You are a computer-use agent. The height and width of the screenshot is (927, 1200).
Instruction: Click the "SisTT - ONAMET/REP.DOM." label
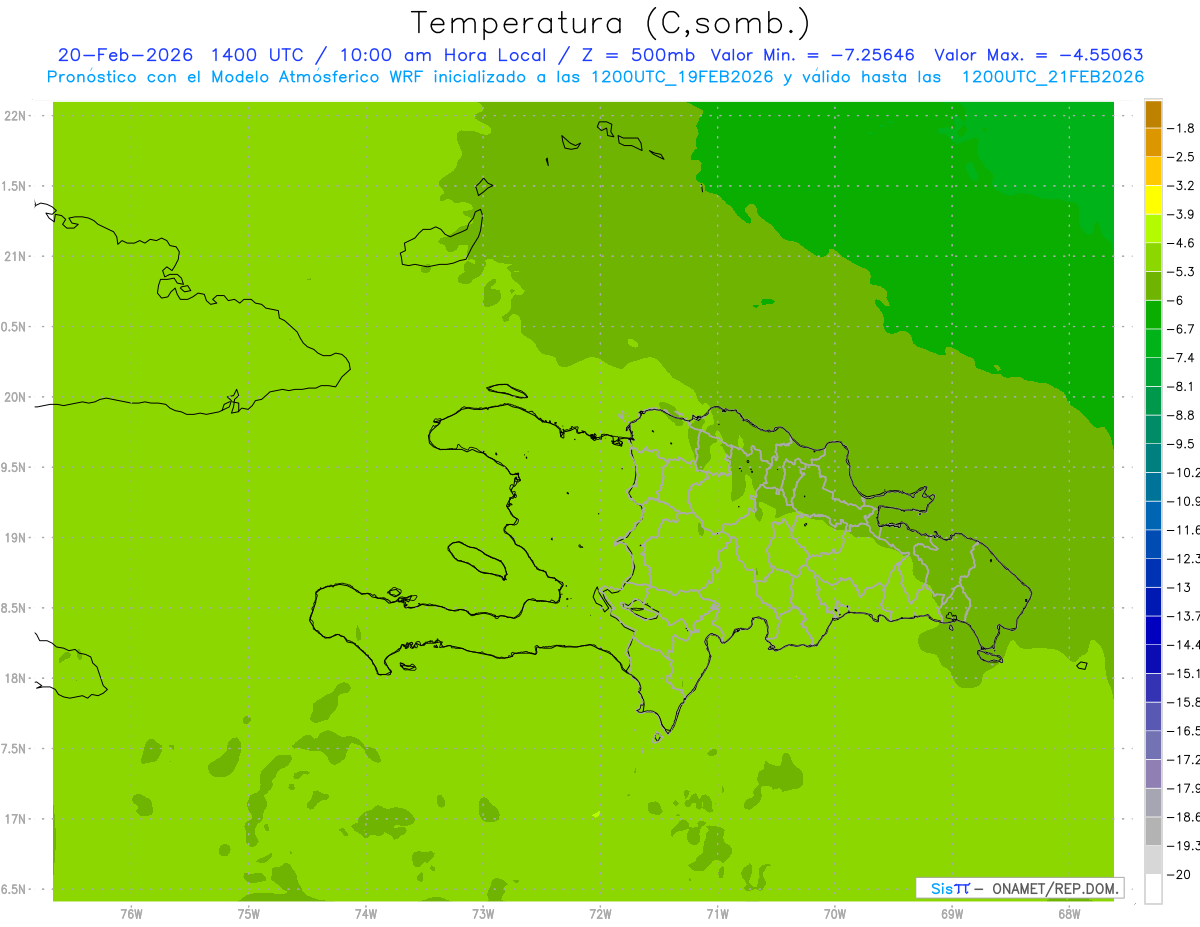[x=1019, y=888]
